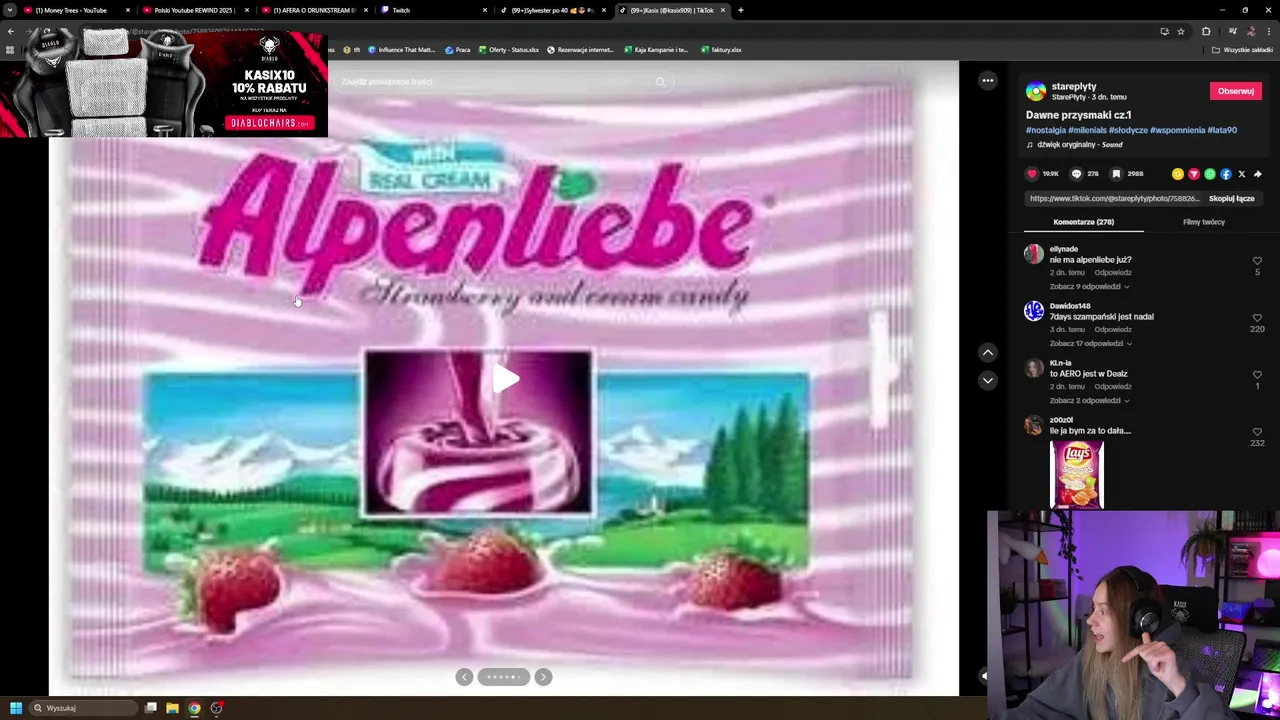Viewport: 1280px width, 720px height.
Task: Open the Polski Youtube REWIND 2025 tab
Action: tap(195, 10)
